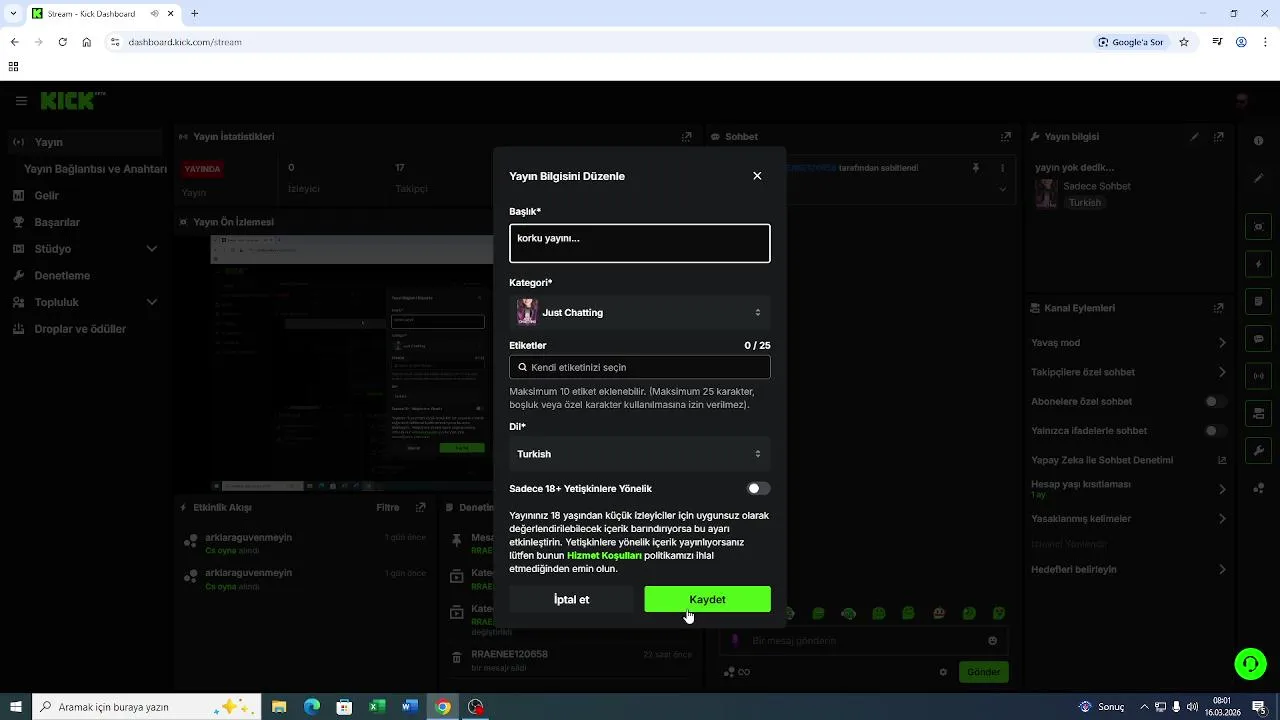Screen dimensions: 1280x720
Task: Pop out the Etkinlik Akışı panel
Action: pos(420,508)
